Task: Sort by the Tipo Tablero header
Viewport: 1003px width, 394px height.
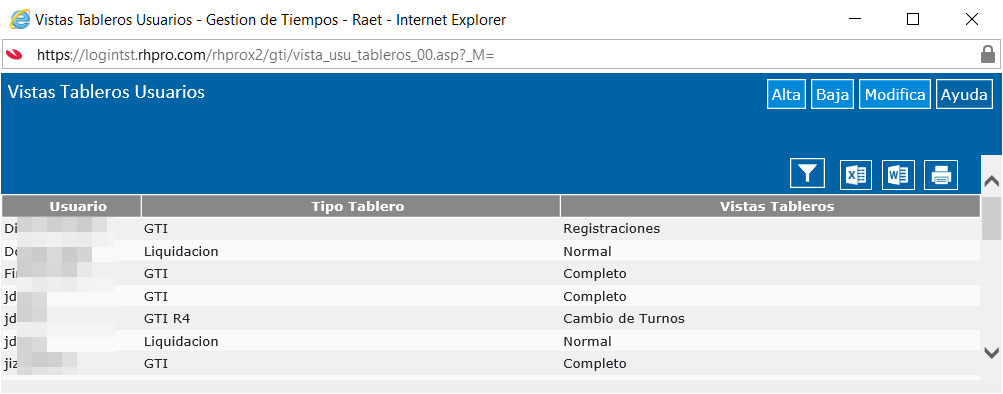Action: point(351,207)
